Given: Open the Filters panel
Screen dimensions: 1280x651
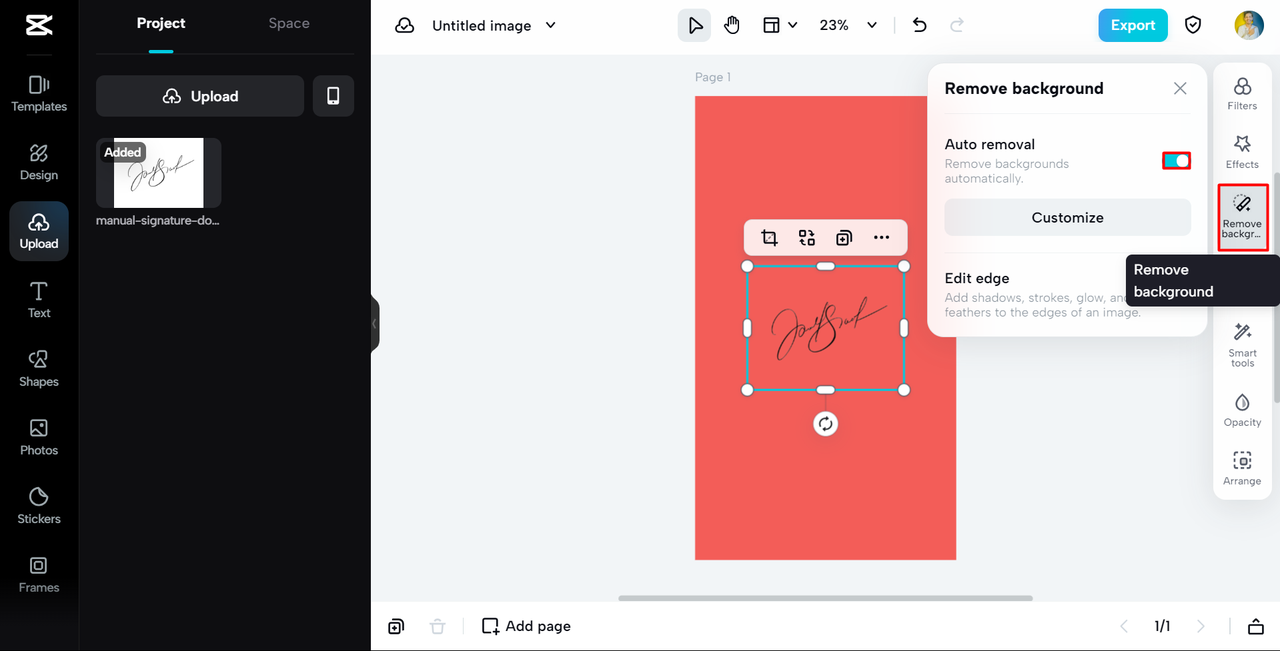Looking at the screenshot, I should point(1242,93).
